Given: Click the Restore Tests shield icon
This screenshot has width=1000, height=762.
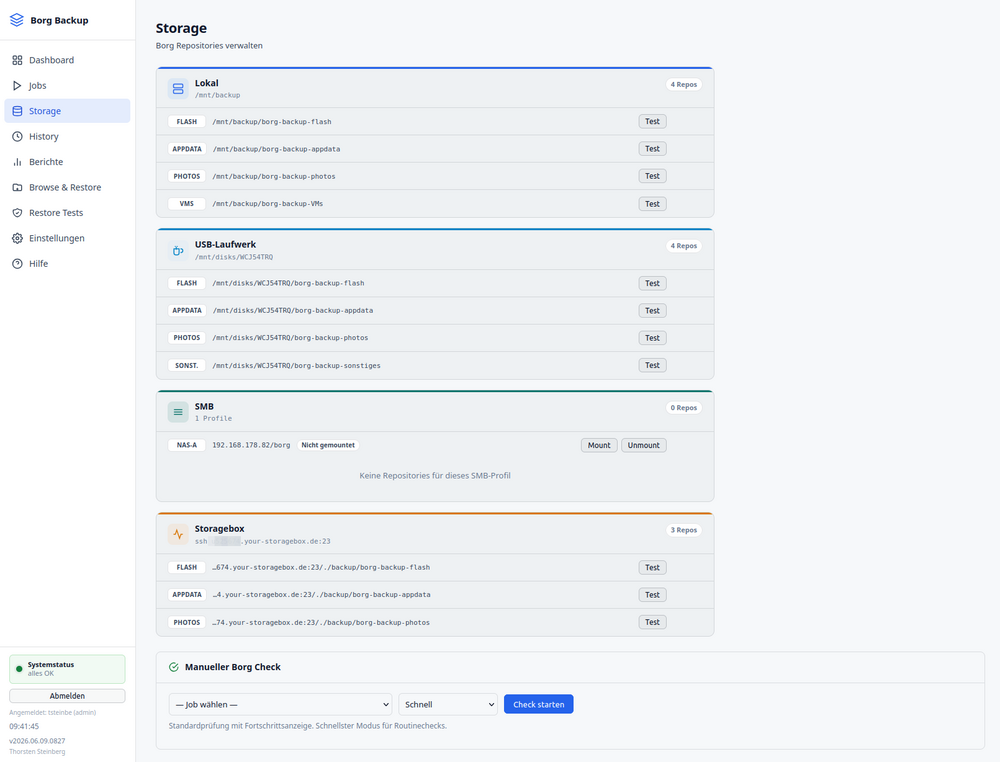Looking at the screenshot, I should coord(17,213).
